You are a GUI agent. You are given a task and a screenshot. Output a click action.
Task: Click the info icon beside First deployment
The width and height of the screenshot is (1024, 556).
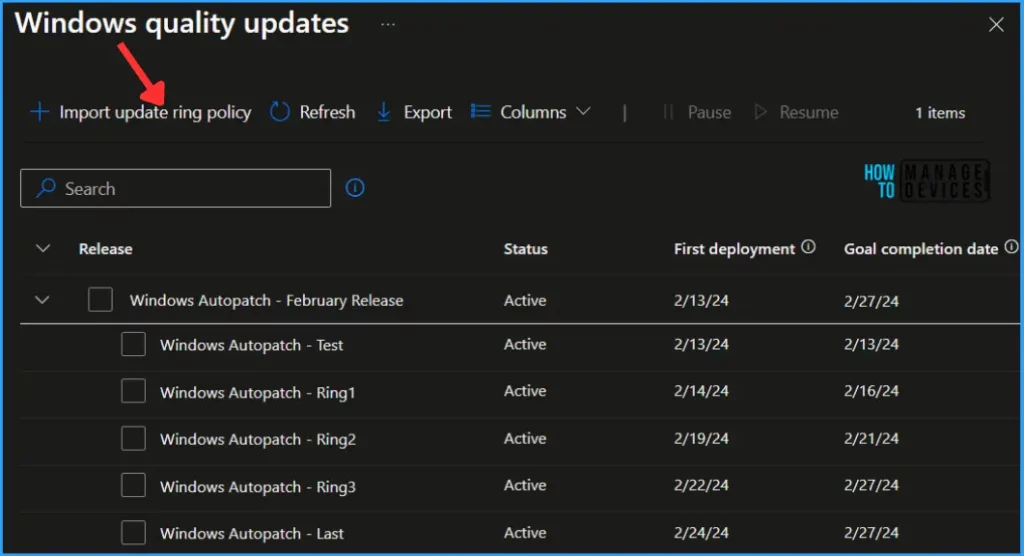point(808,247)
